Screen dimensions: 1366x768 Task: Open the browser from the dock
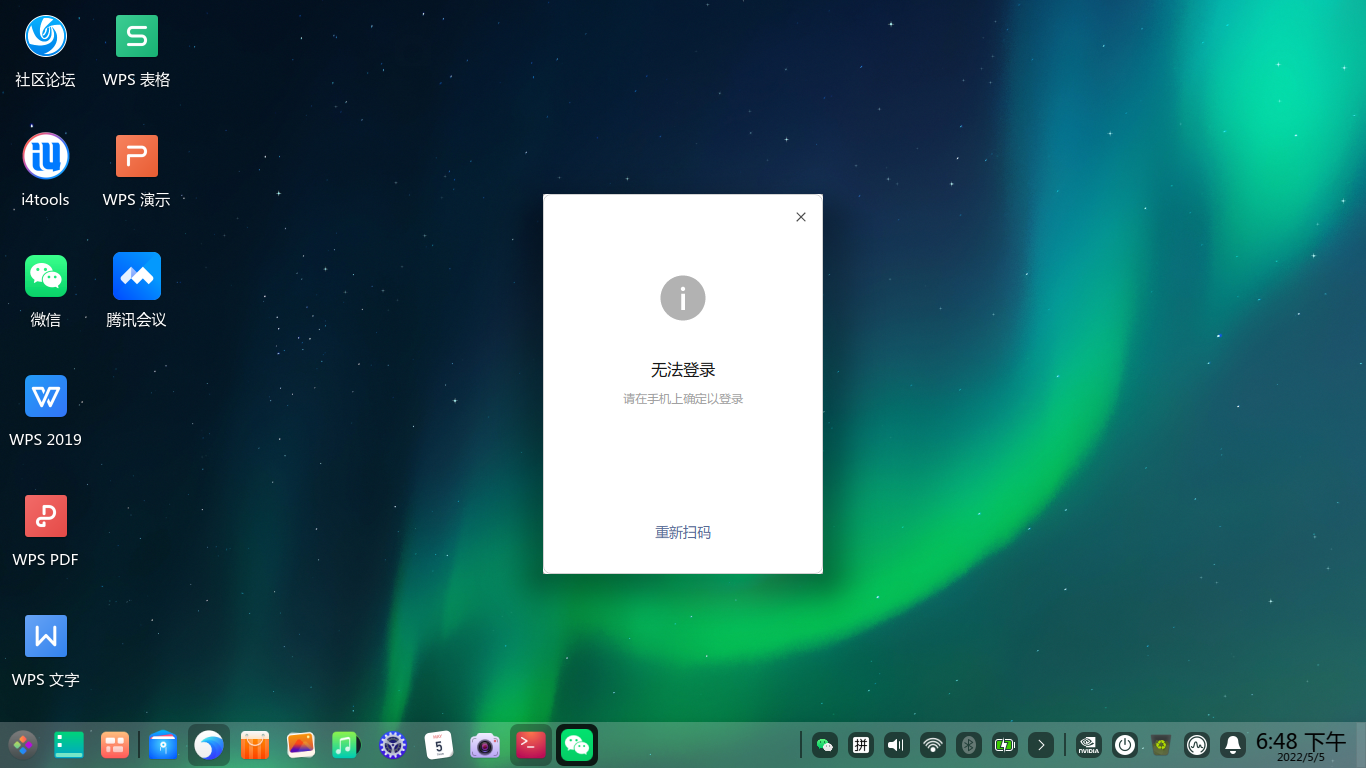tap(209, 745)
